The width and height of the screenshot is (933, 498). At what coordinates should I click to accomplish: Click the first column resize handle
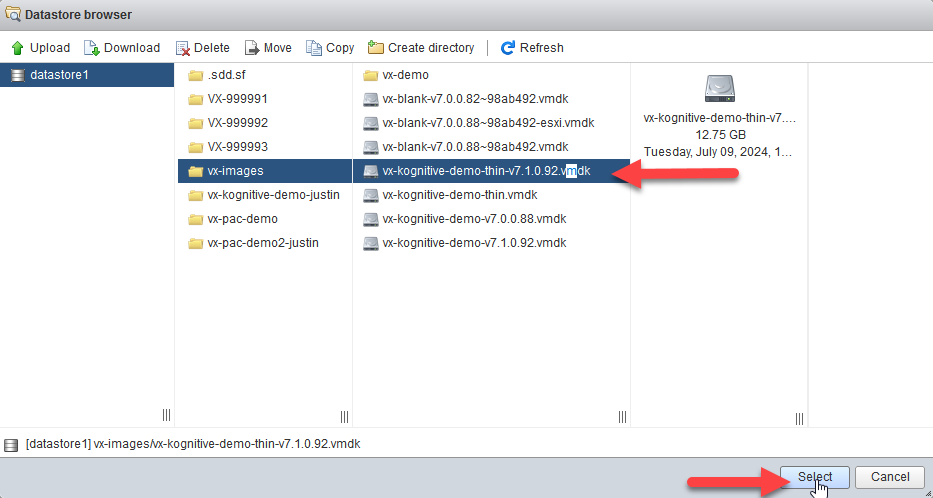[166, 416]
